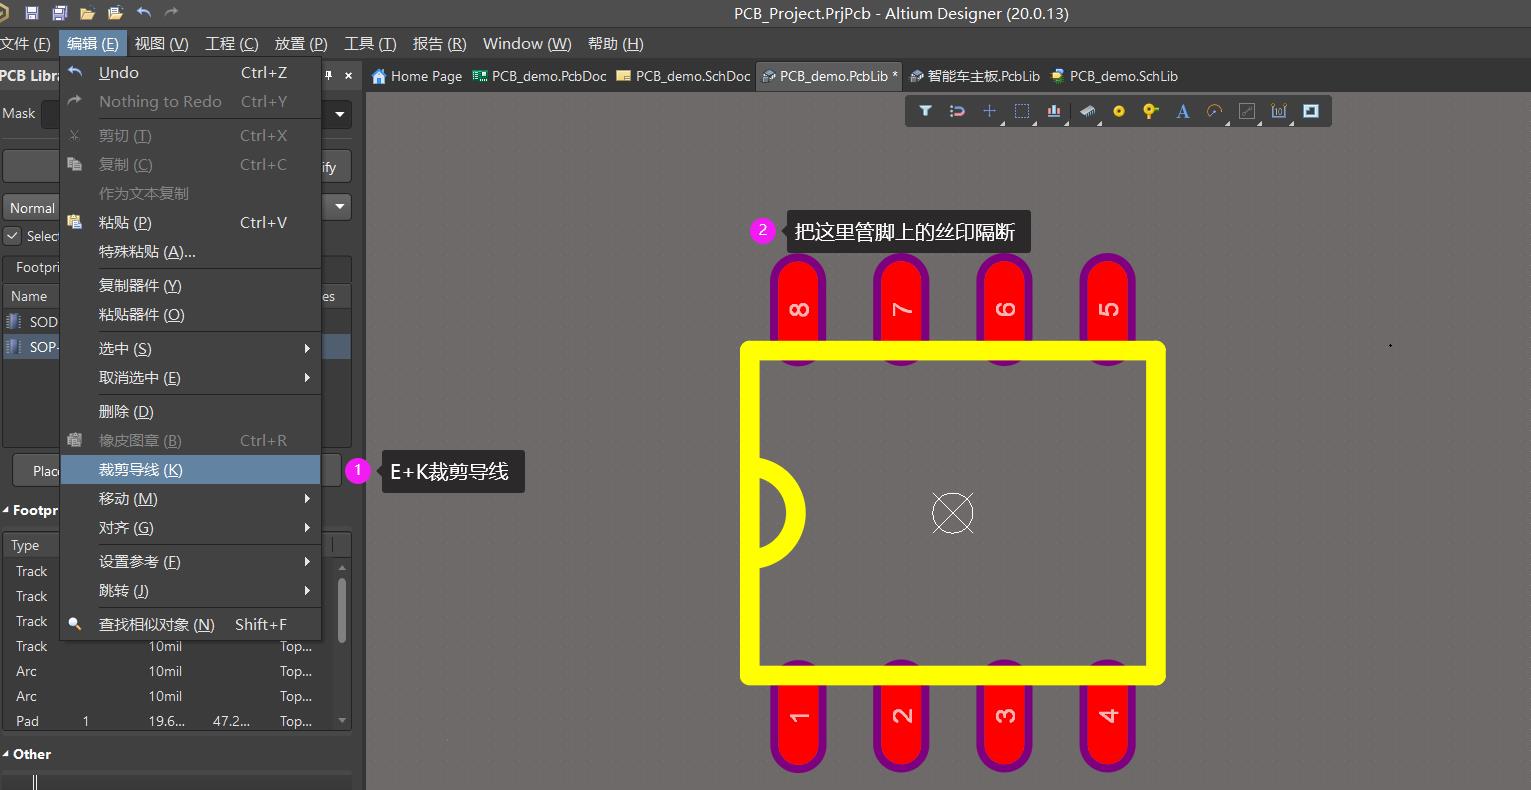This screenshot has height=790, width=1531.
Task: Open the 帮助 (H) menu
Action: (615, 43)
